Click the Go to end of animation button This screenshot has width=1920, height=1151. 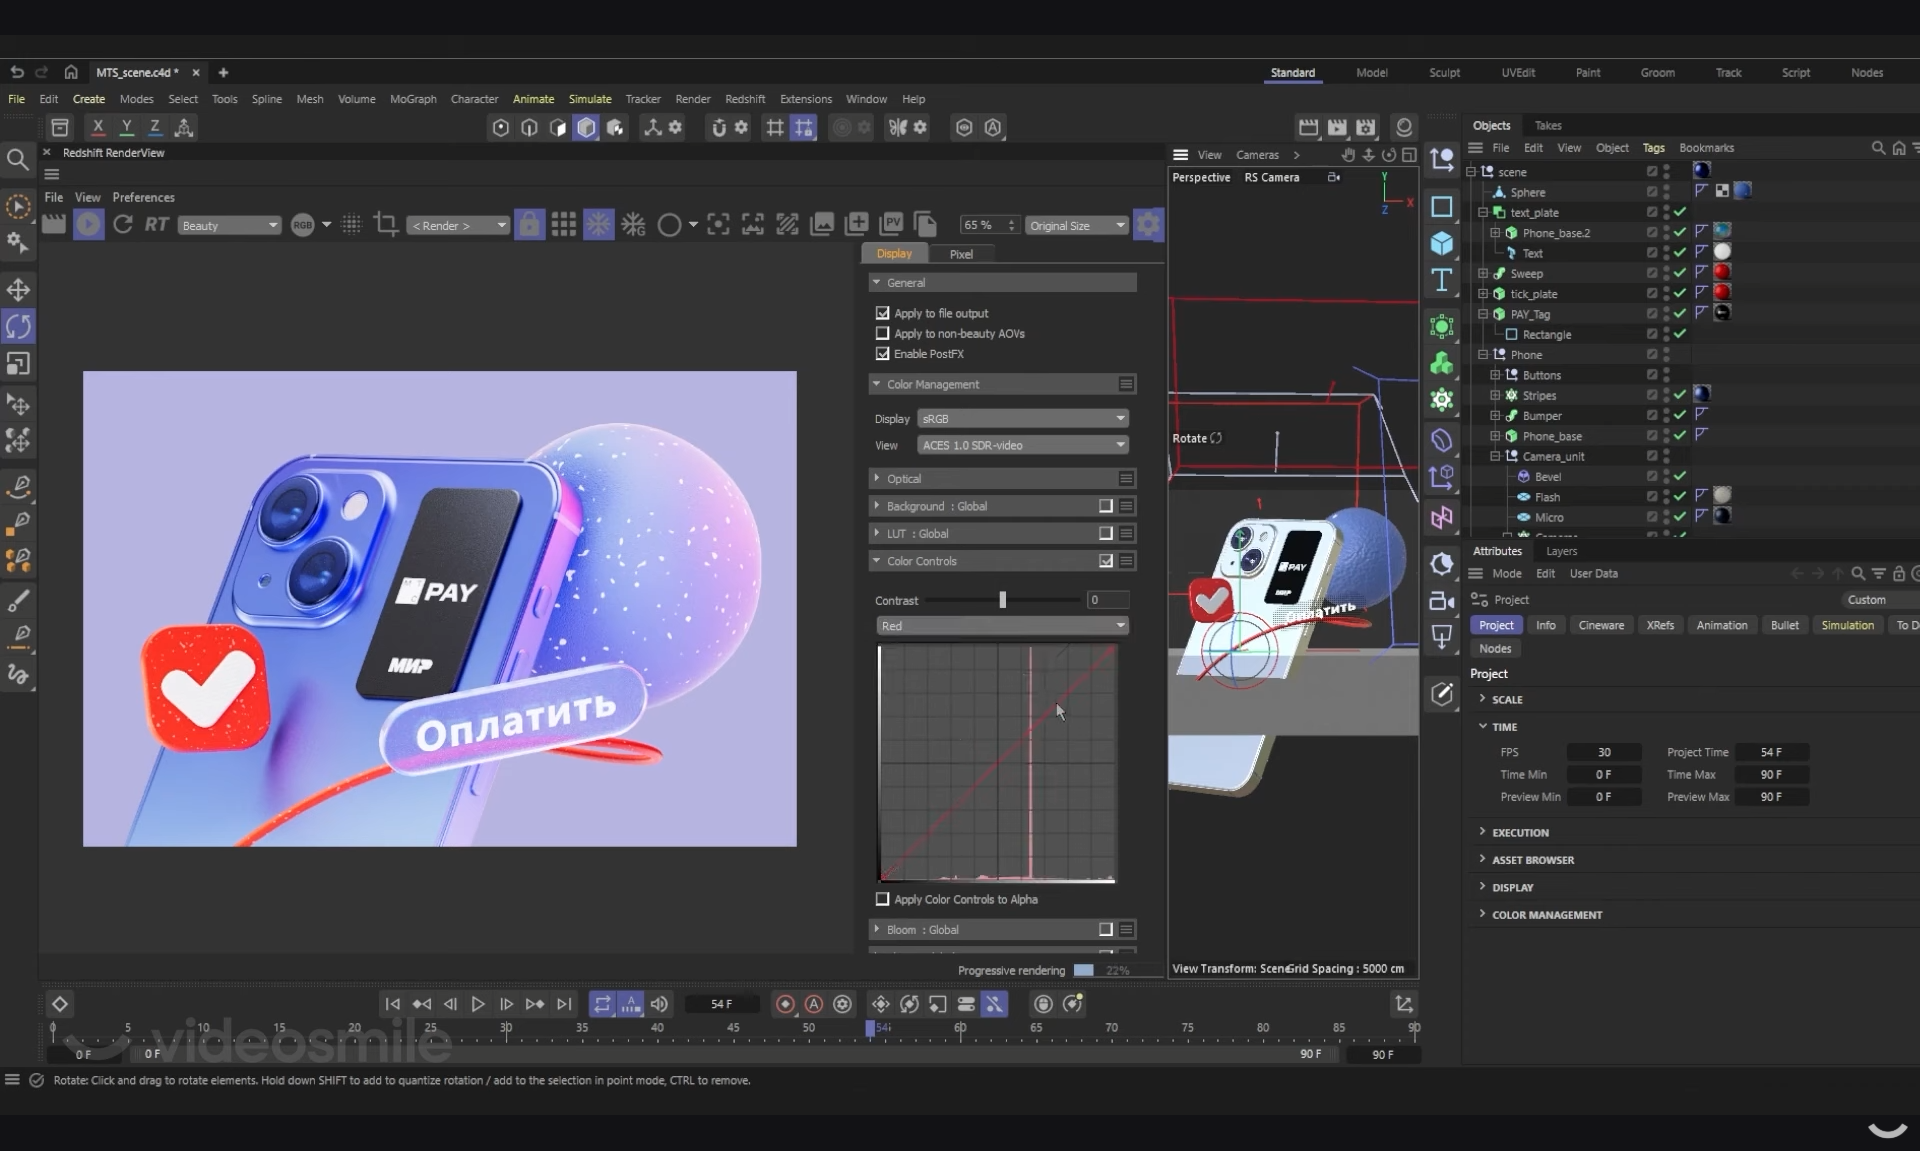click(x=564, y=1004)
